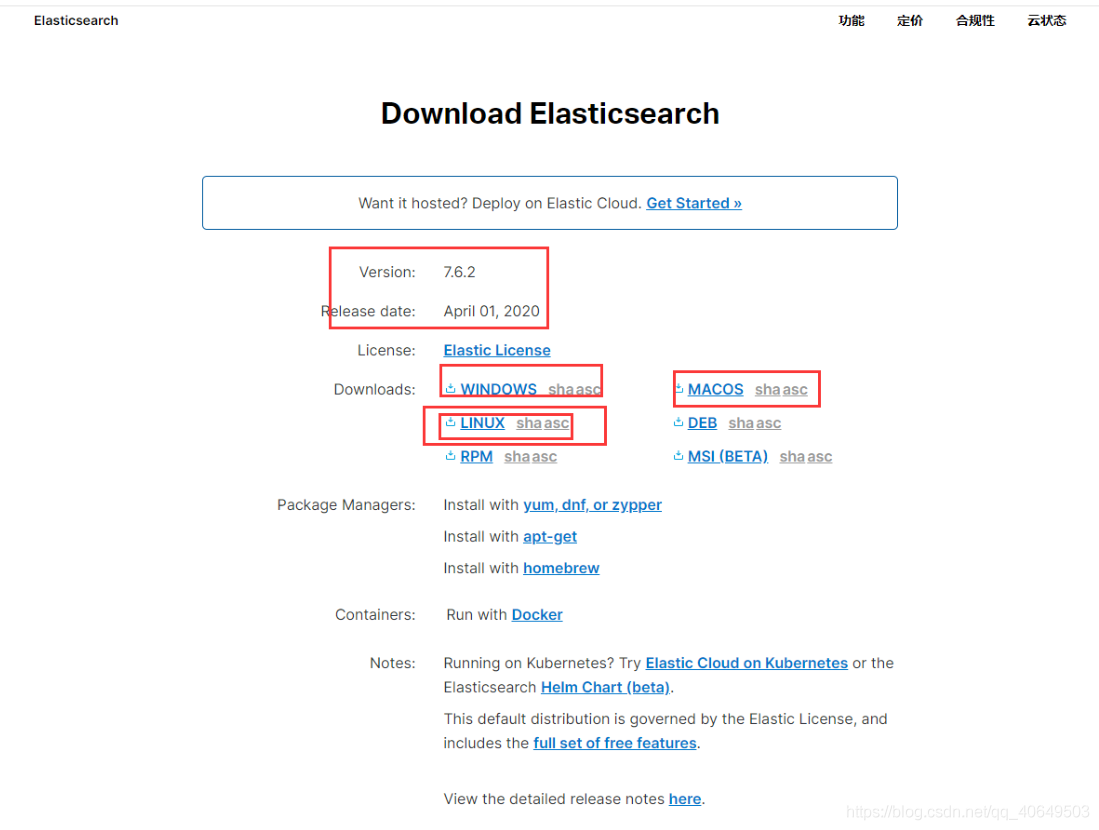This screenshot has width=1099, height=830.
Task: Open the sha checksum for RPM
Action: coord(517,457)
